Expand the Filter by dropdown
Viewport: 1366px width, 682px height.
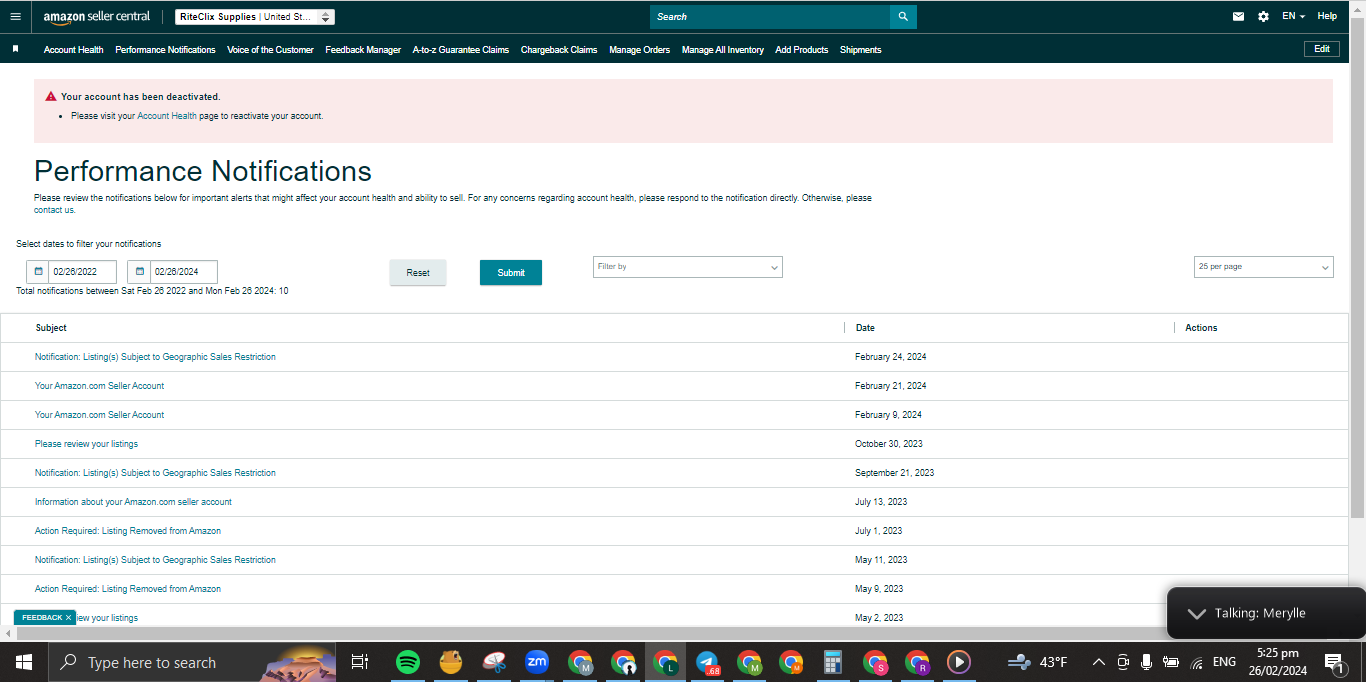coord(688,267)
